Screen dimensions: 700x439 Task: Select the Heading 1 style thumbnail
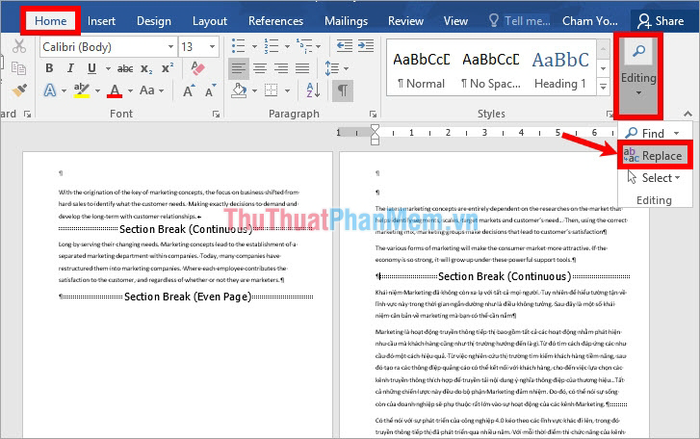click(x=559, y=68)
